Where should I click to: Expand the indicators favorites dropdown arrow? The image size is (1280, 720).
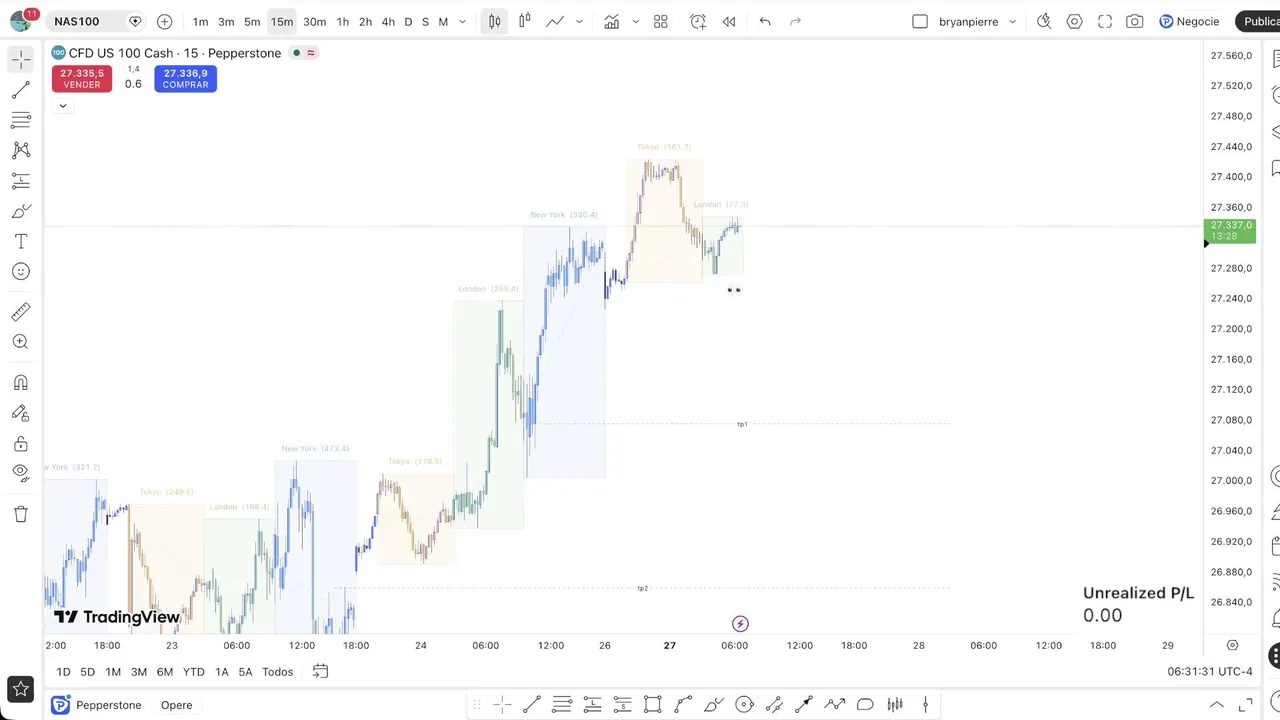coord(635,21)
